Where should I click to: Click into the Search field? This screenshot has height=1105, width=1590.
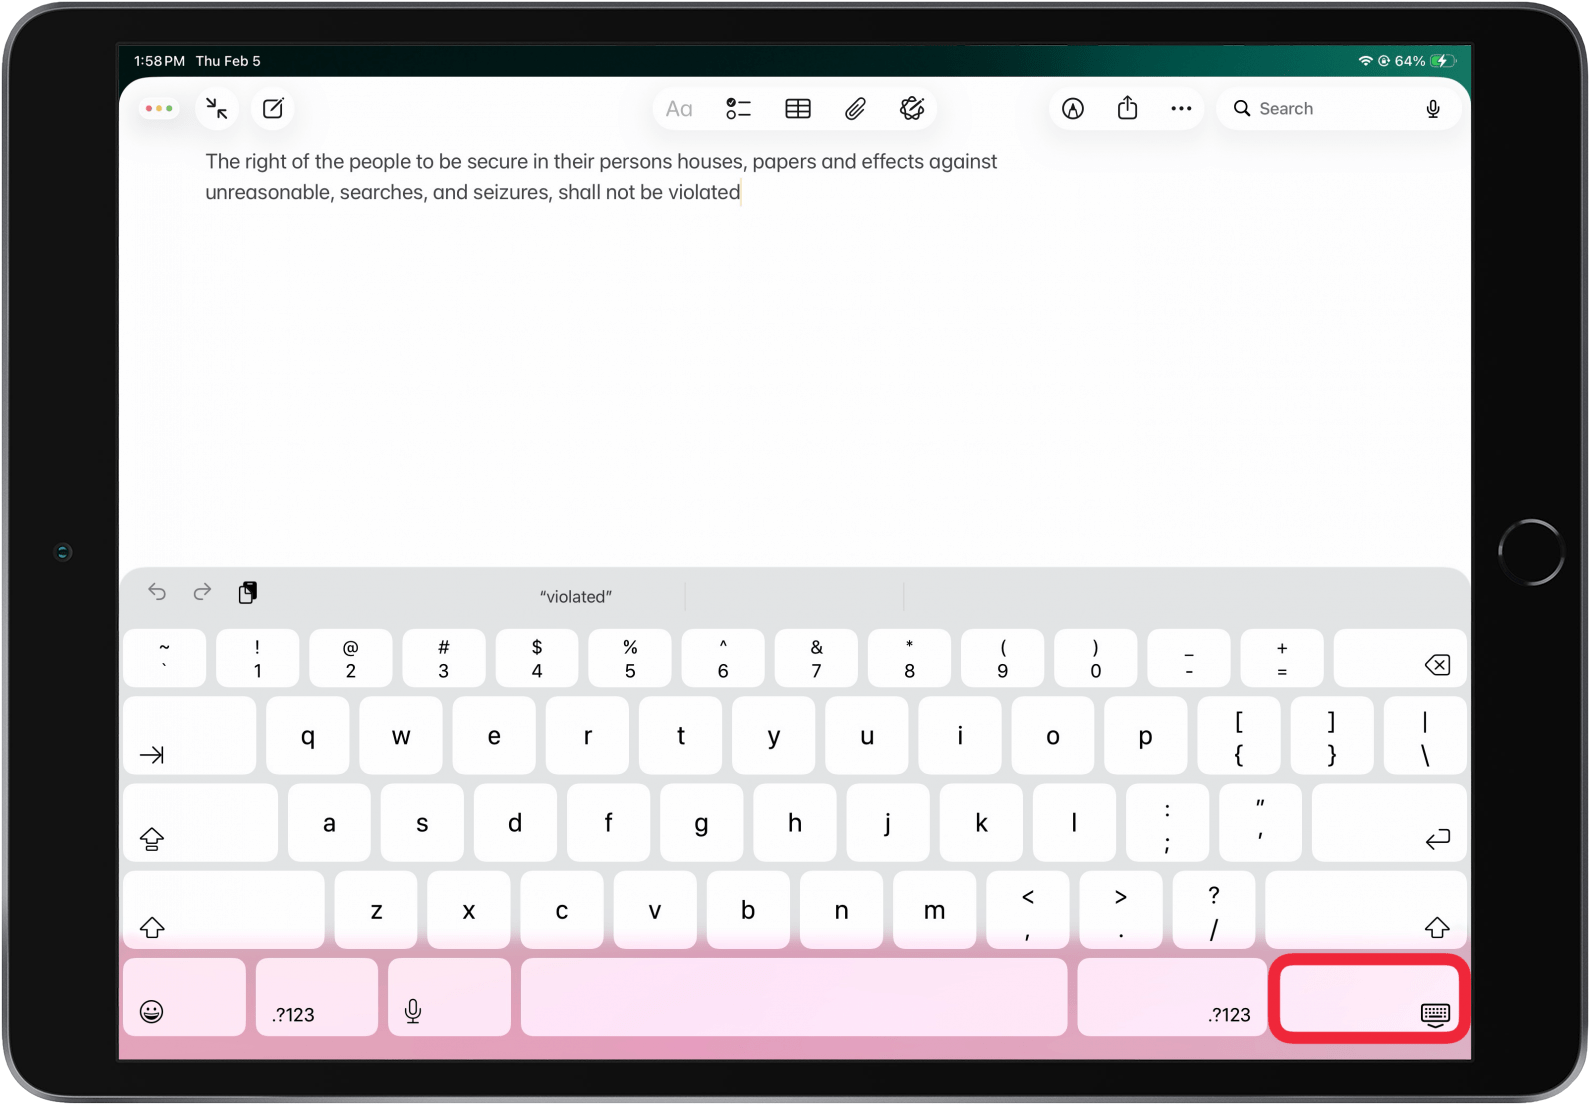pyautogui.click(x=1338, y=109)
